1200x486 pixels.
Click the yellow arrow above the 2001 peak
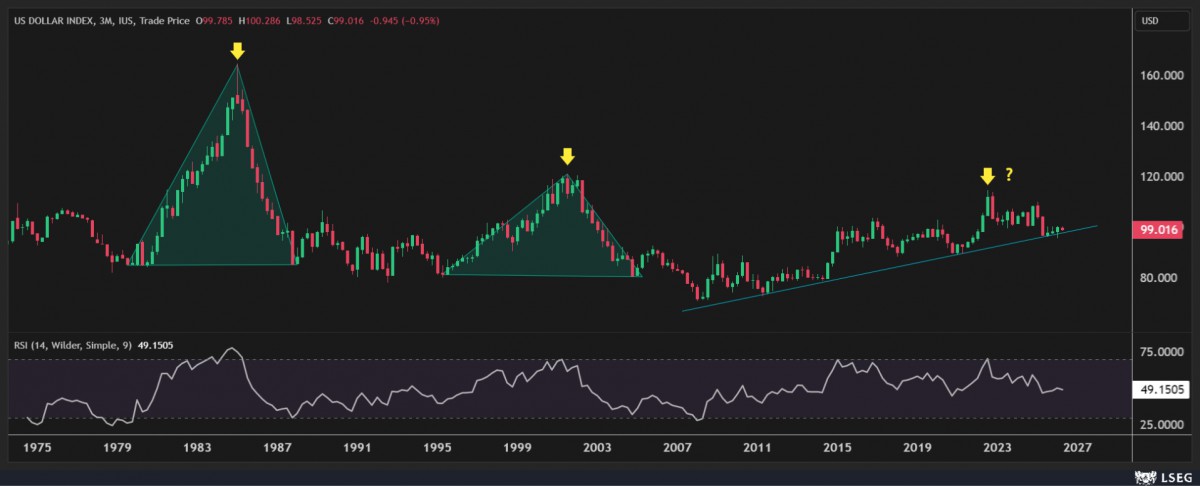567,156
